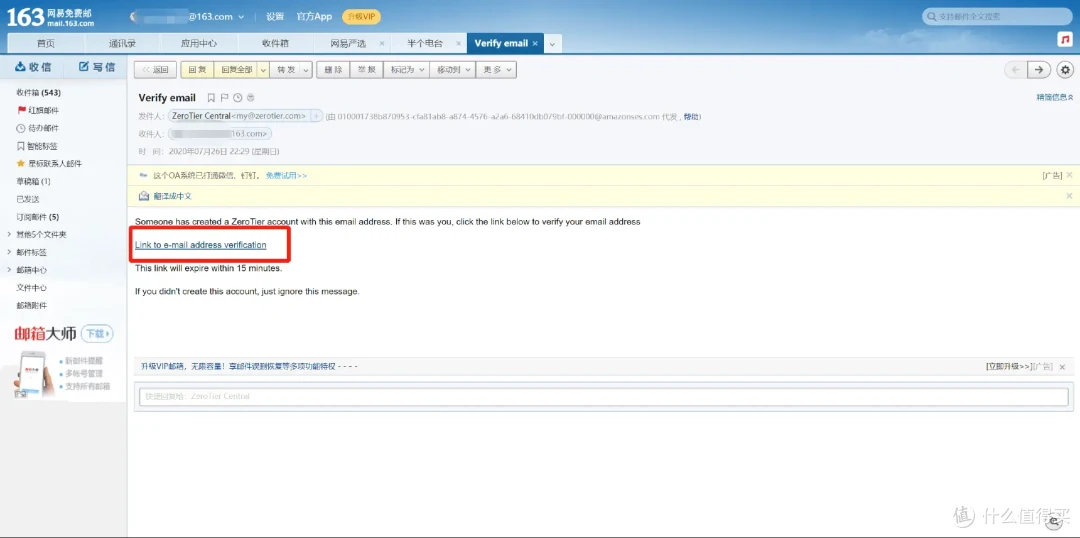Open the 收信 receive mail button

click(x=33, y=67)
